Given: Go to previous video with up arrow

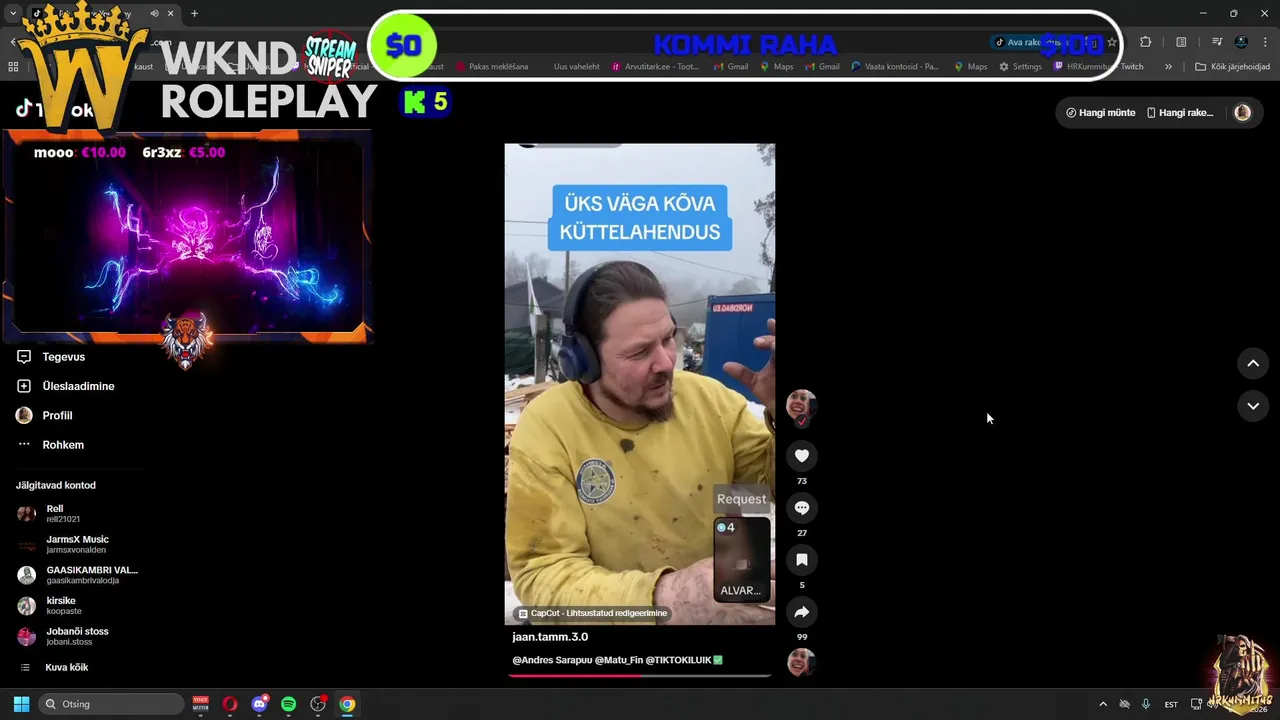Looking at the screenshot, I should (1253, 363).
